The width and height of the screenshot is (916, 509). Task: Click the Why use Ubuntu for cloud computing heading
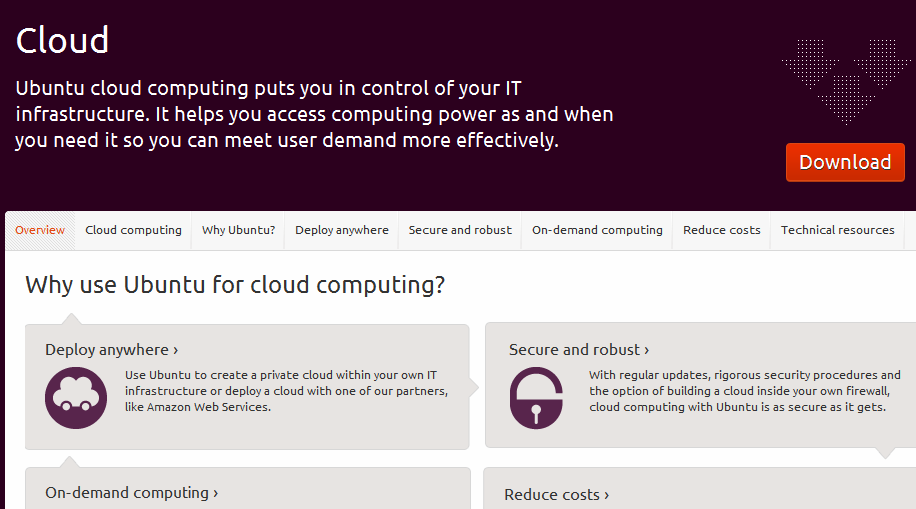(235, 285)
